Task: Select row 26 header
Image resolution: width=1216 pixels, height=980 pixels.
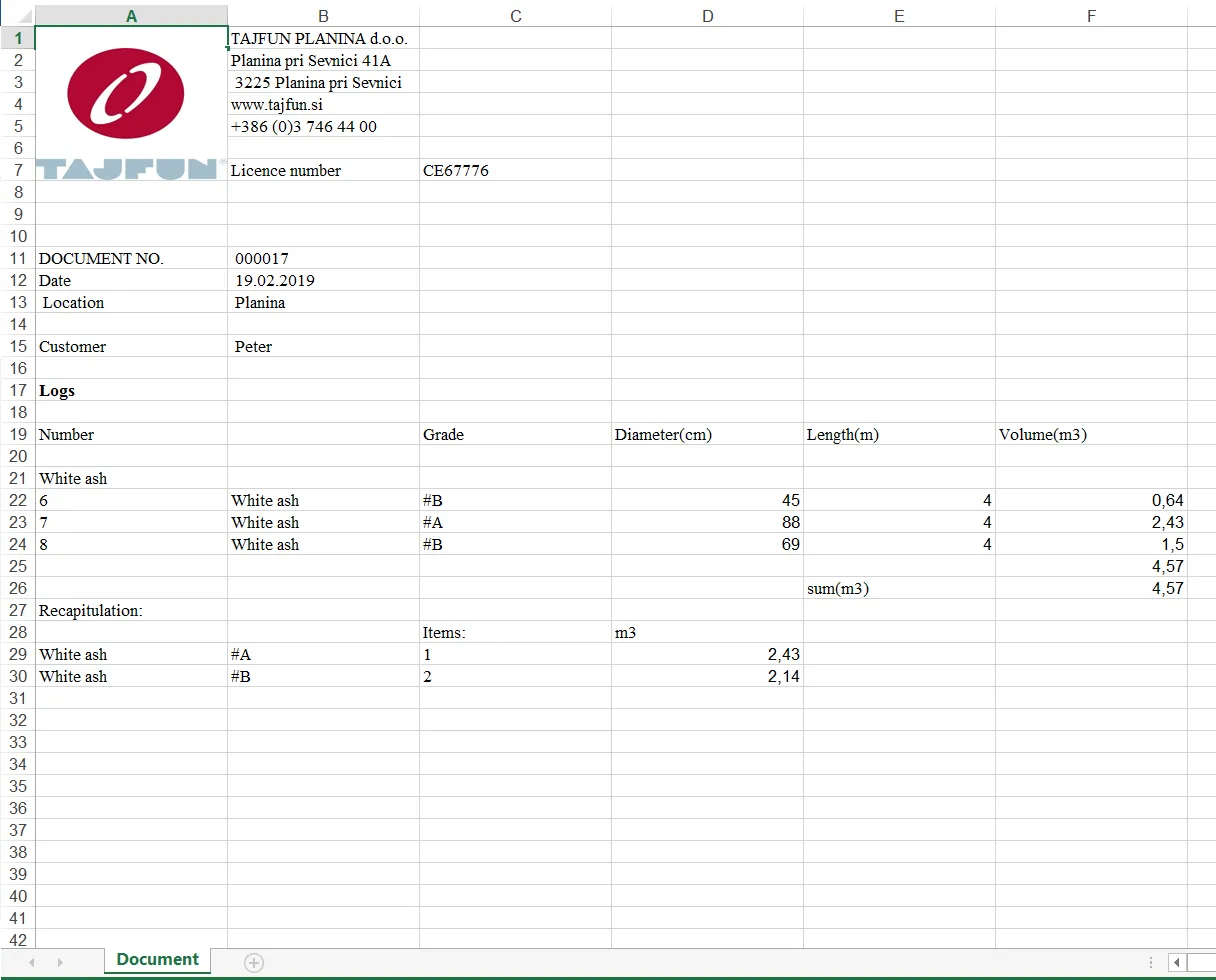Action: click(x=17, y=588)
